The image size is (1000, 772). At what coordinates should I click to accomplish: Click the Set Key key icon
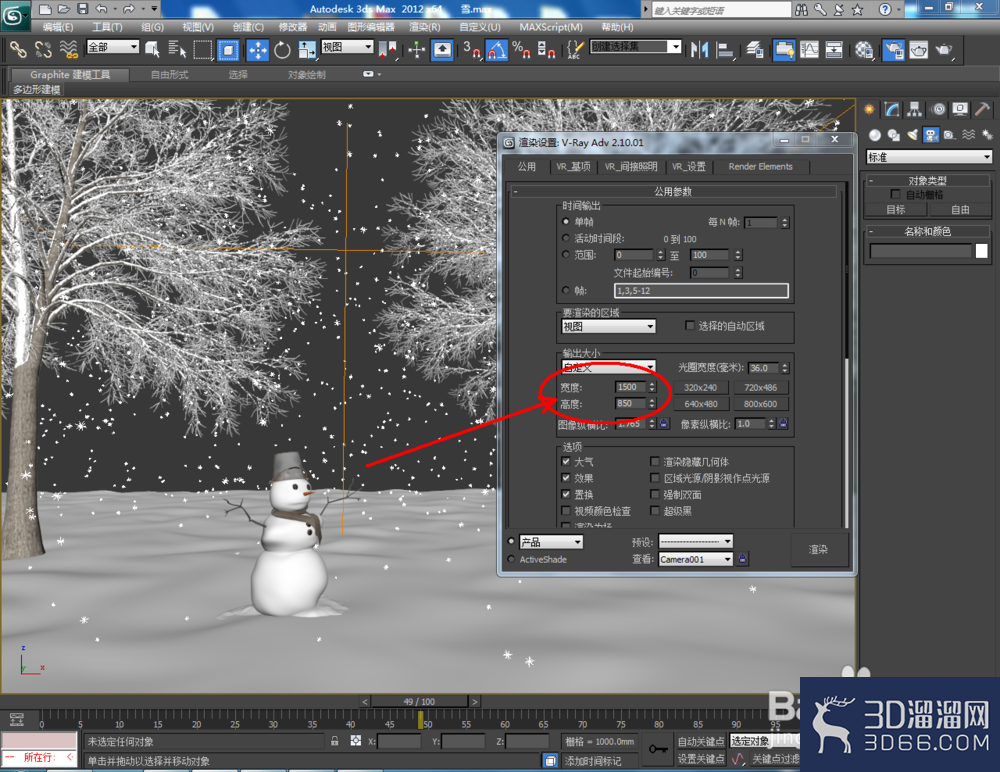(x=658, y=749)
